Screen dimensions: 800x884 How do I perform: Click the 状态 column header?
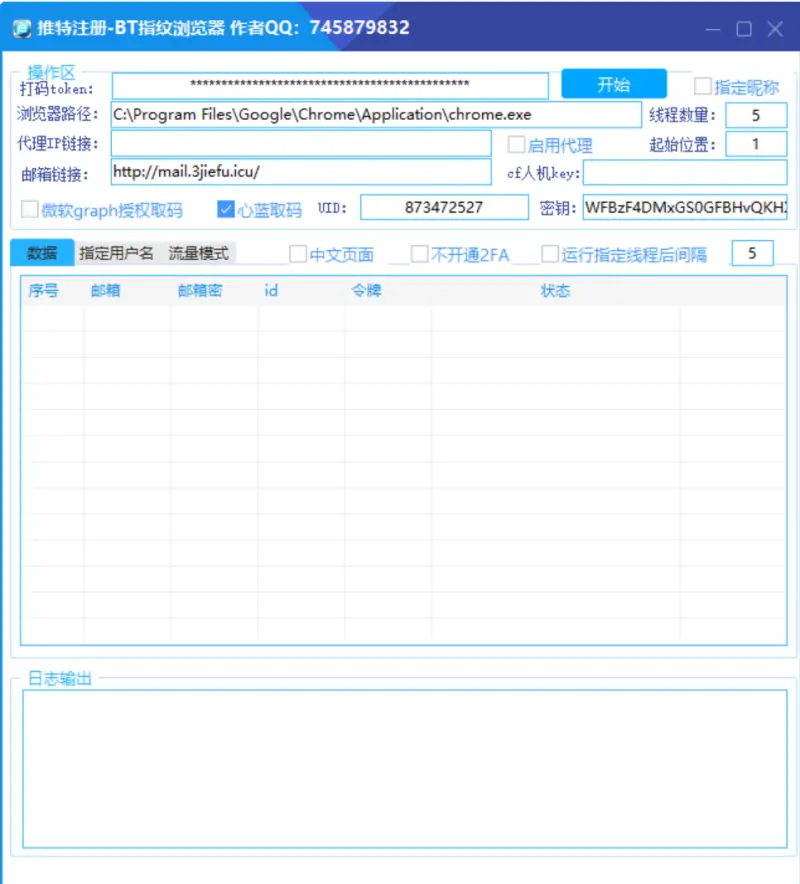pyautogui.click(x=555, y=291)
